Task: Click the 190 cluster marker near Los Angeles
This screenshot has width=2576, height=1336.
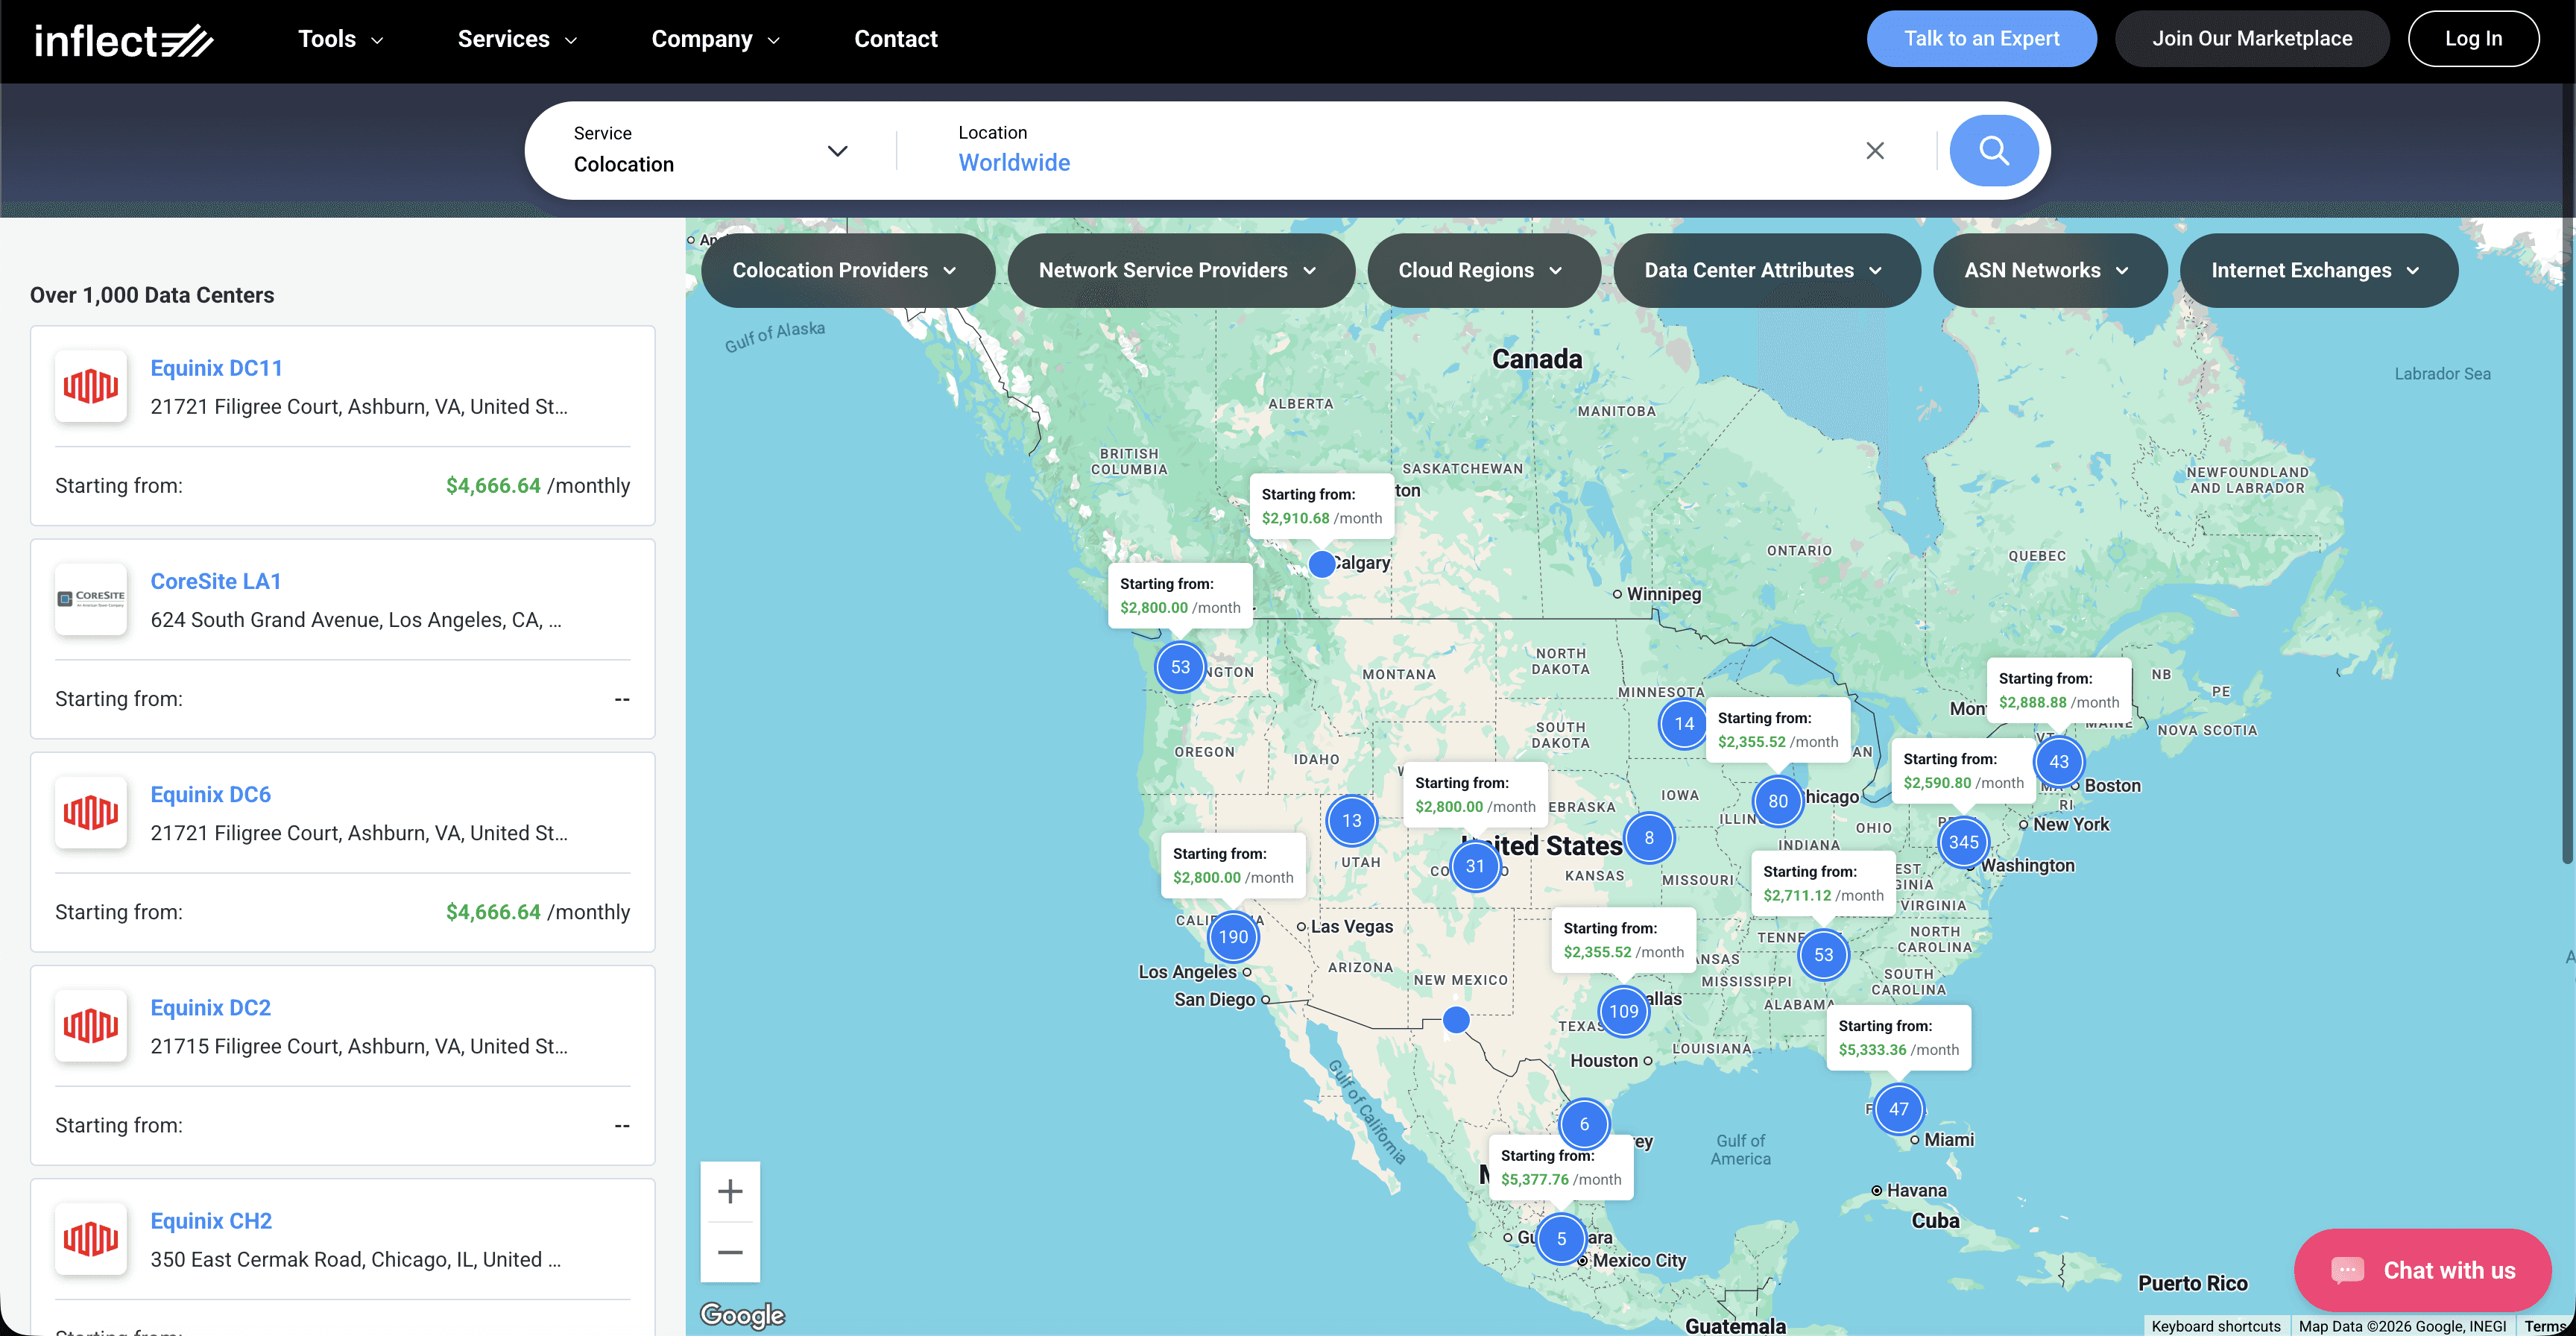Action: [x=1232, y=937]
